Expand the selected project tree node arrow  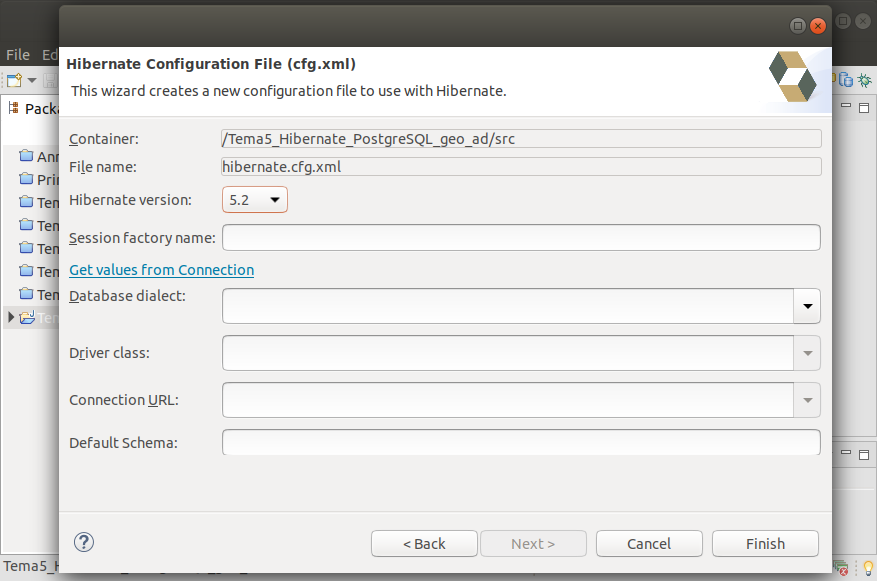tap(11, 317)
